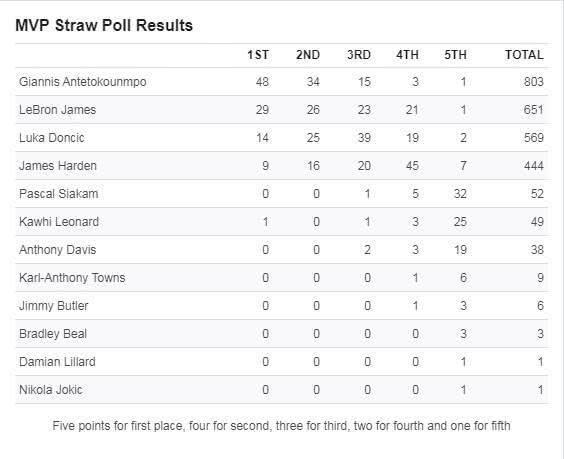Image resolution: width=564 pixels, height=459 pixels.
Task: Select the 2ND column header
Action: point(308,55)
